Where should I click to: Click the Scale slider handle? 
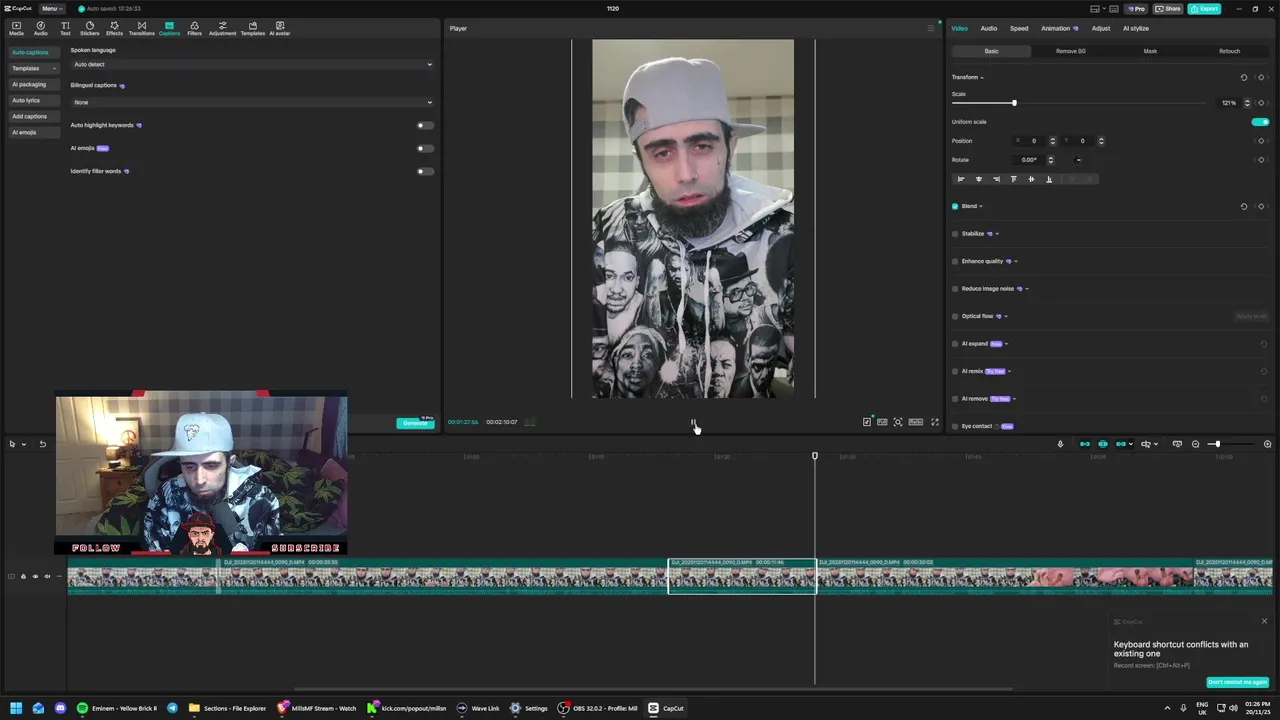(1014, 103)
